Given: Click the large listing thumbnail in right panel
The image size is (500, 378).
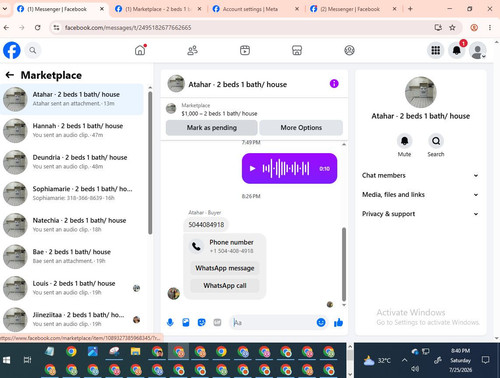Looking at the screenshot, I should [x=420, y=92].
